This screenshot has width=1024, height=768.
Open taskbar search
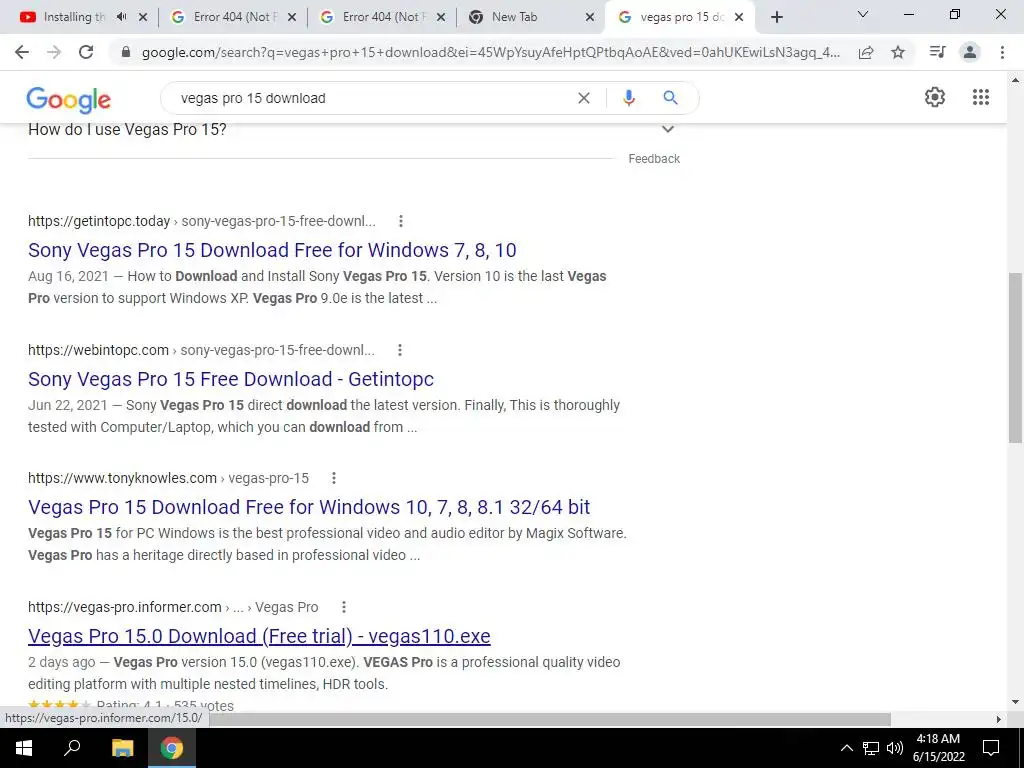[72, 748]
